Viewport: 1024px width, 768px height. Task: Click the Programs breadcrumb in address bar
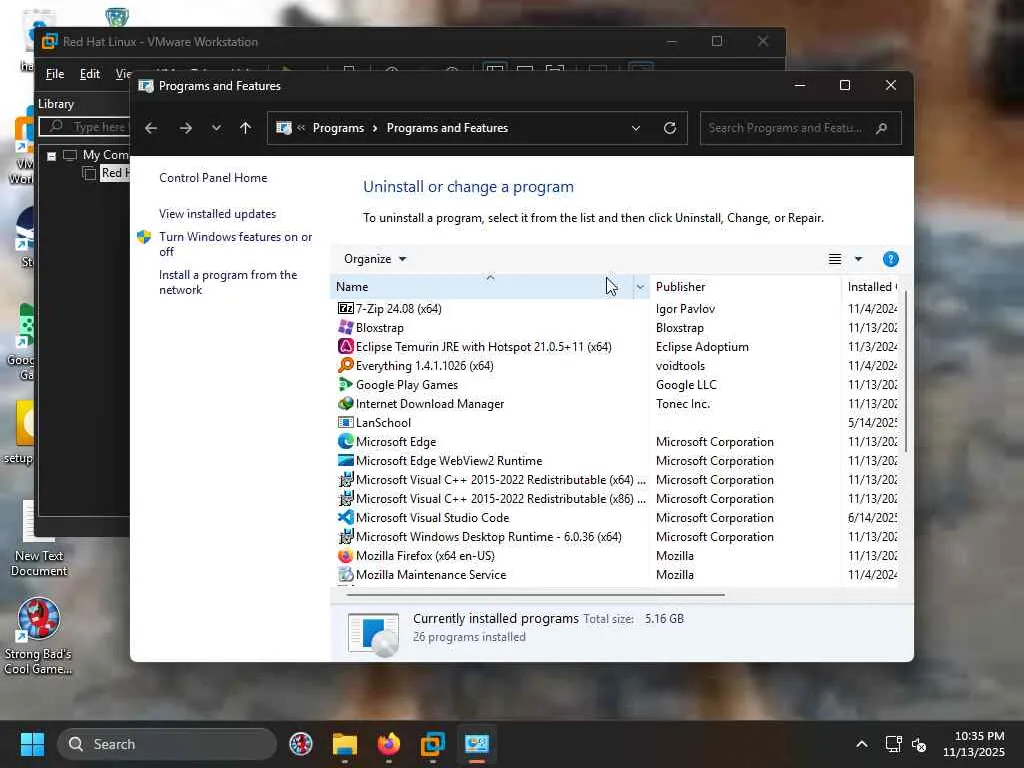[x=338, y=128]
